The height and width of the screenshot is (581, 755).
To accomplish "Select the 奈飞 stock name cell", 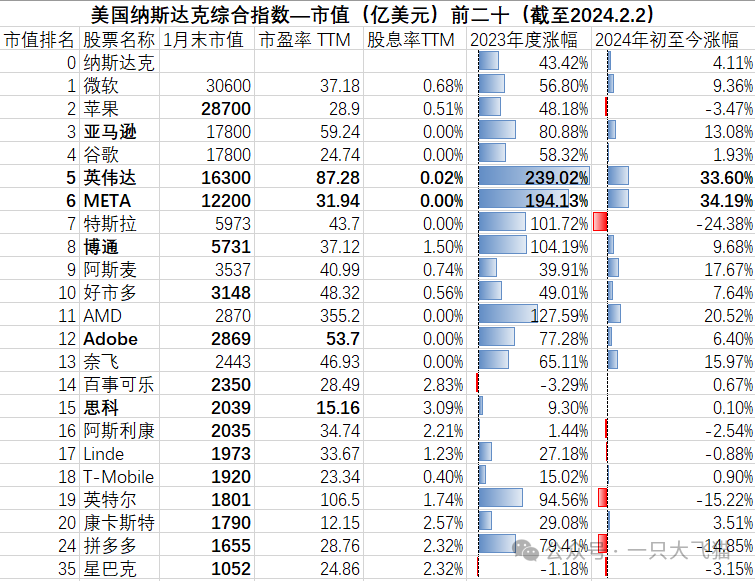I will (x=101, y=362).
